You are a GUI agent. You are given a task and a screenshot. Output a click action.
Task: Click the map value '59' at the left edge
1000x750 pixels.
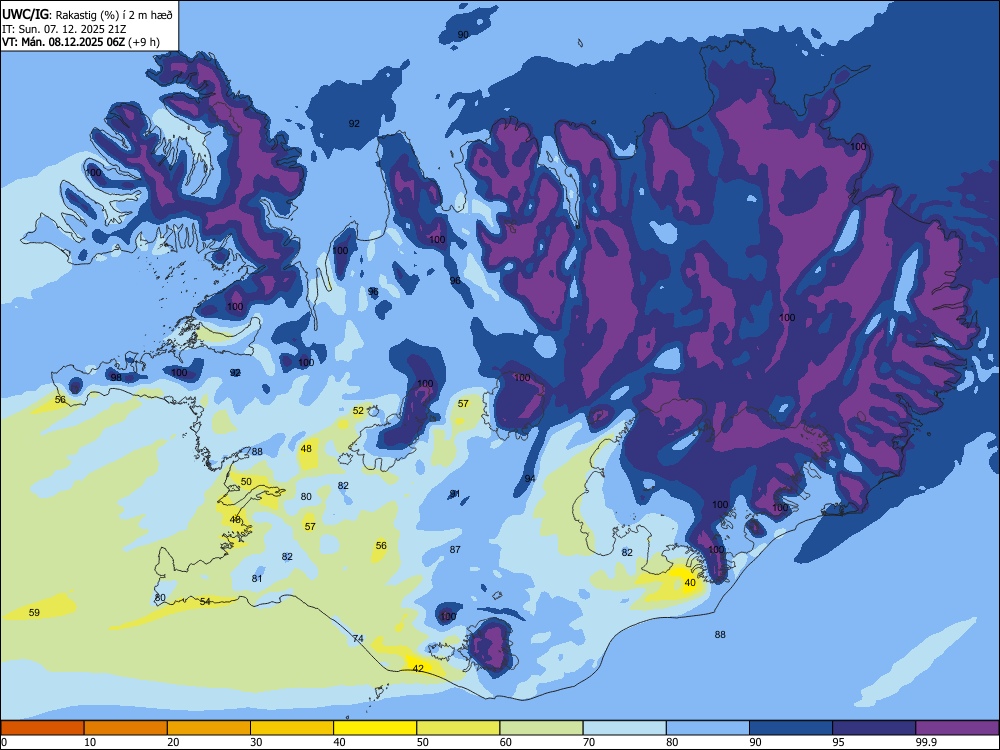pos(34,612)
